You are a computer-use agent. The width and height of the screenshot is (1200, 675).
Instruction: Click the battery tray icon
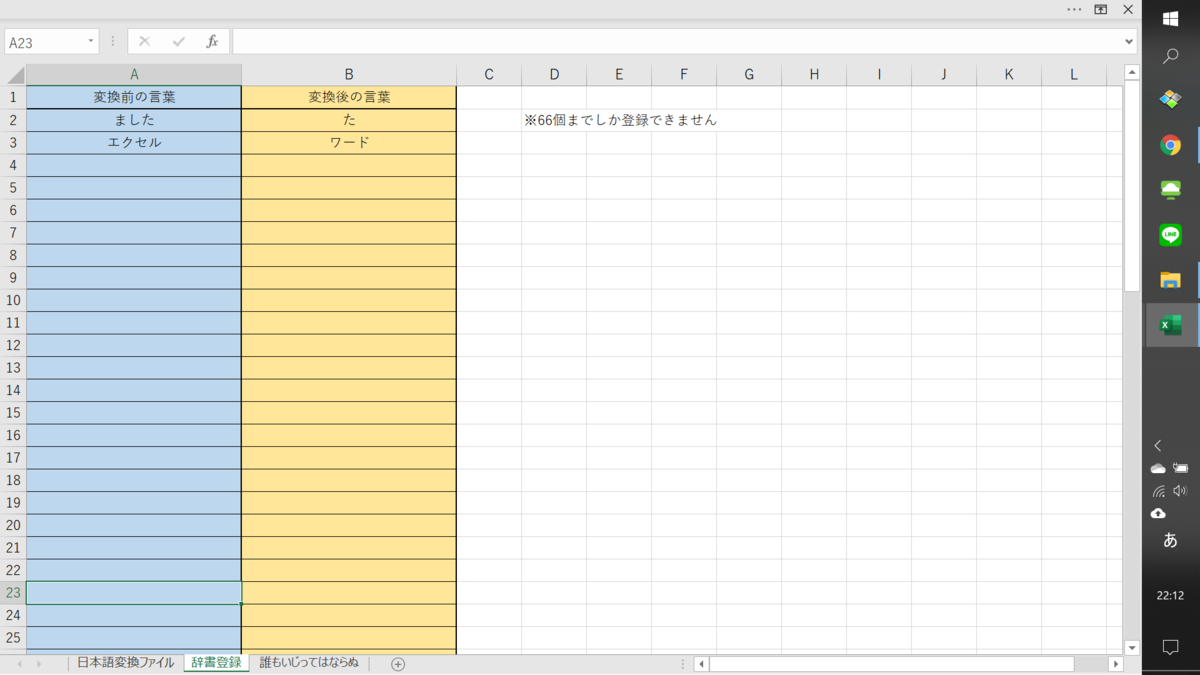[x=1181, y=468]
